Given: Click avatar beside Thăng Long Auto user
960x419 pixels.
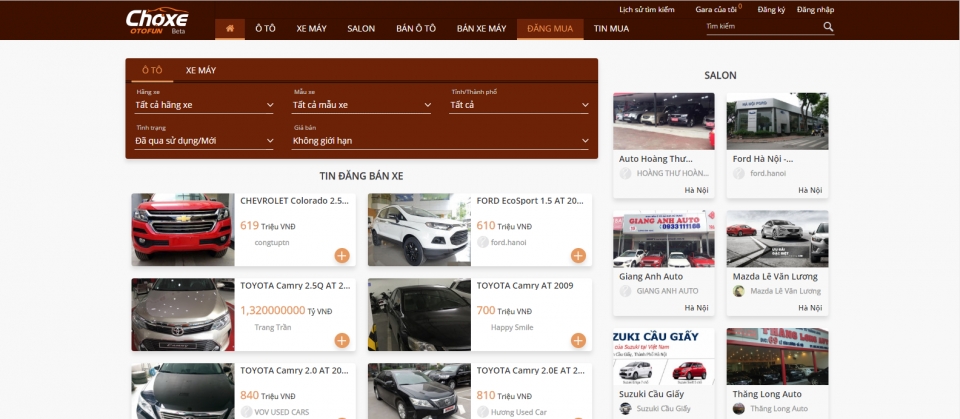Looking at the screenshot, I should 739,409.
